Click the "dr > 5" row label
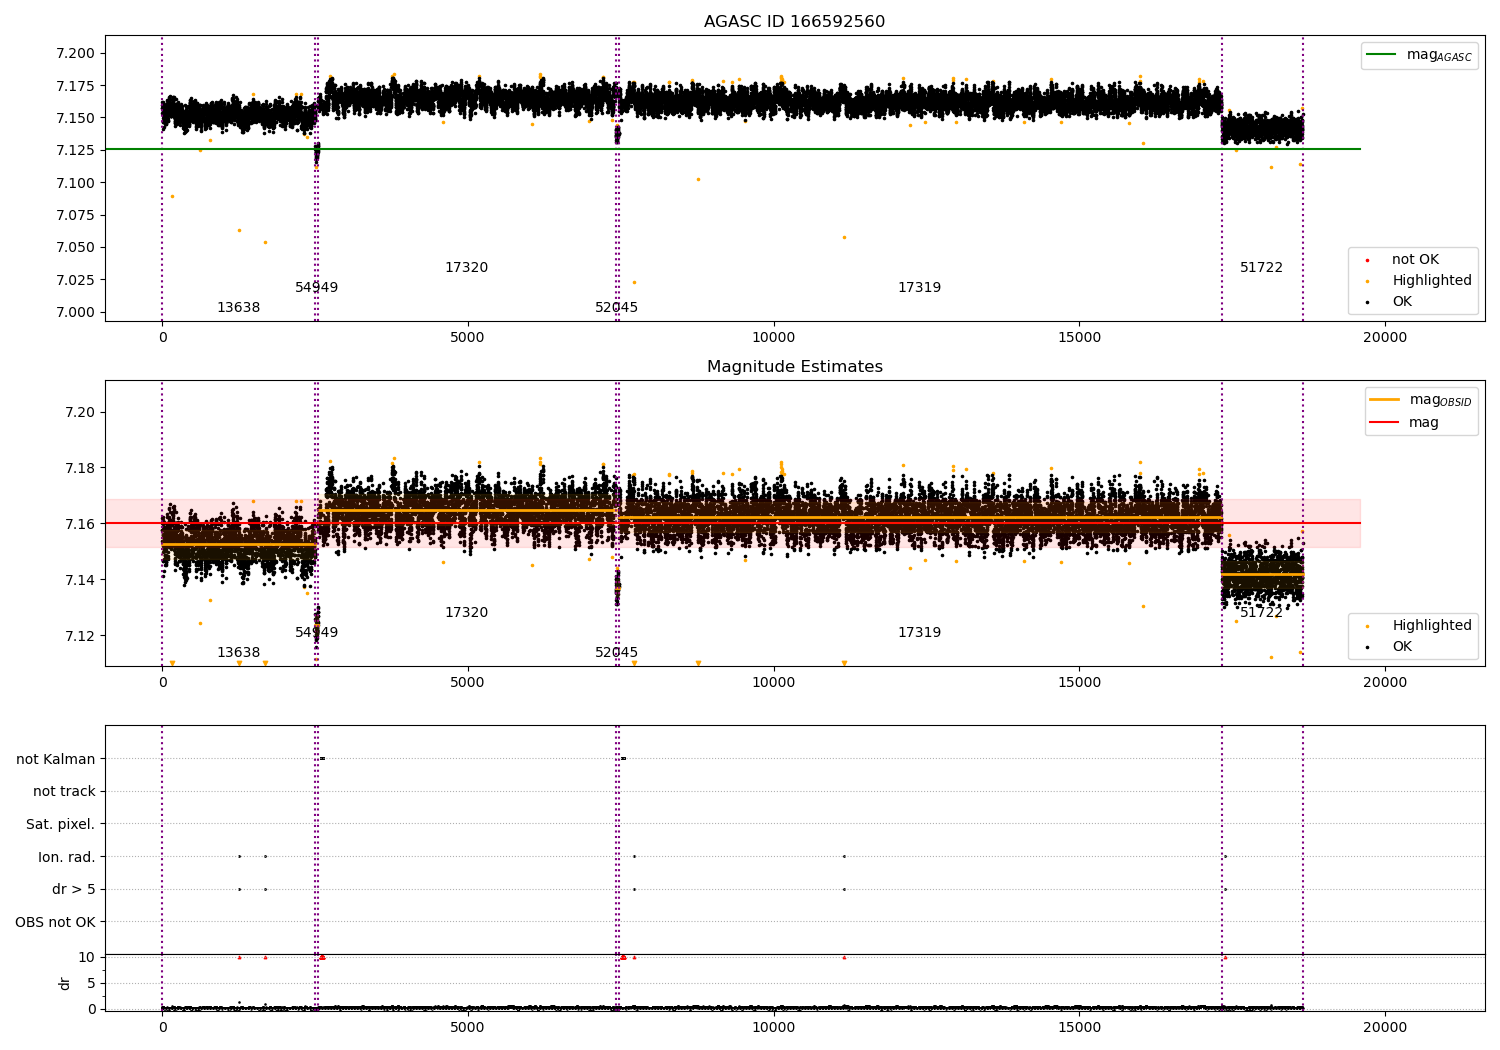The image size is (1500, 1050). click(x=74, y=890)
